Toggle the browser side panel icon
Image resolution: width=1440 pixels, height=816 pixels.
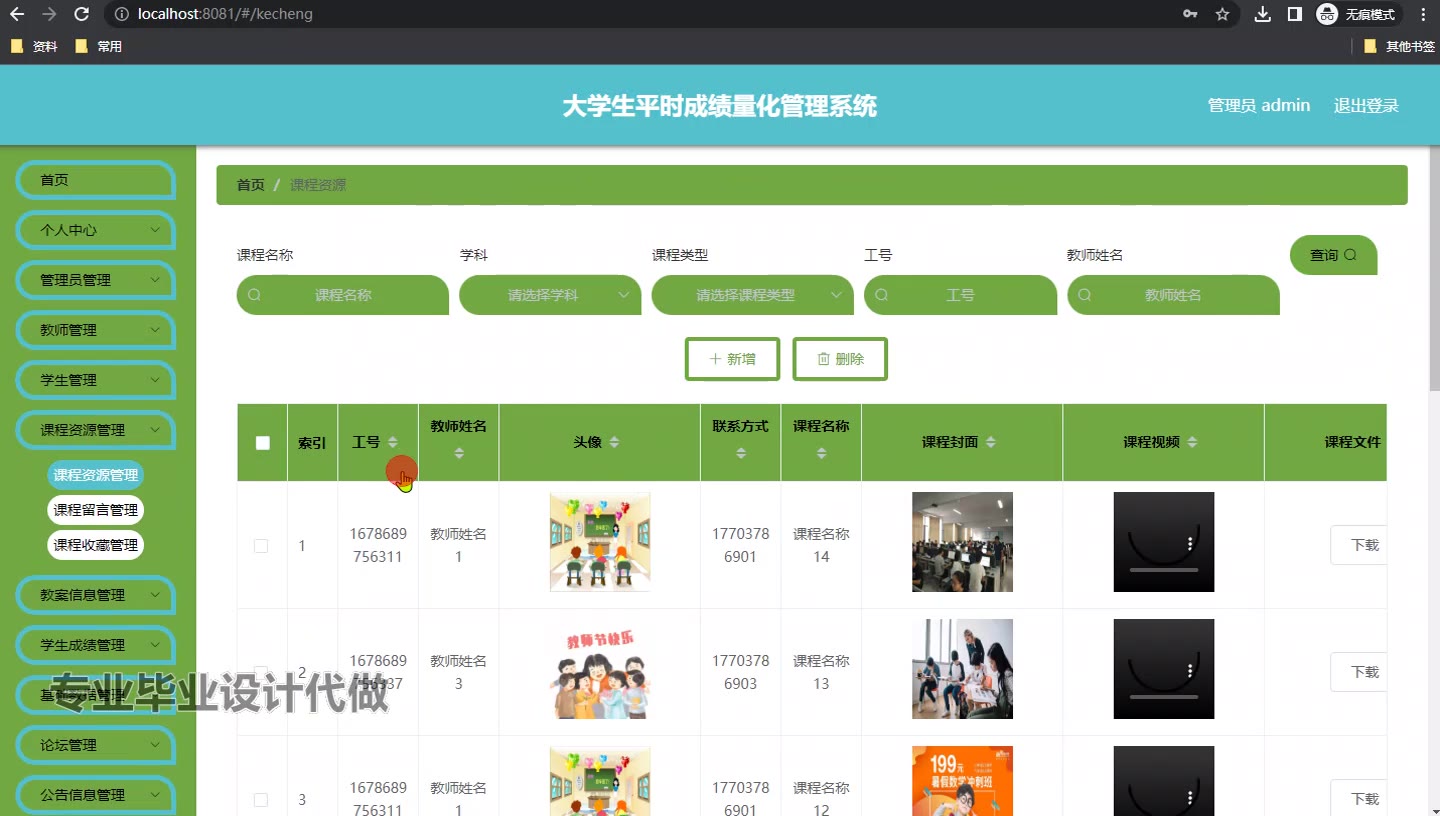pyautogui.click(x=1294, y=14)
